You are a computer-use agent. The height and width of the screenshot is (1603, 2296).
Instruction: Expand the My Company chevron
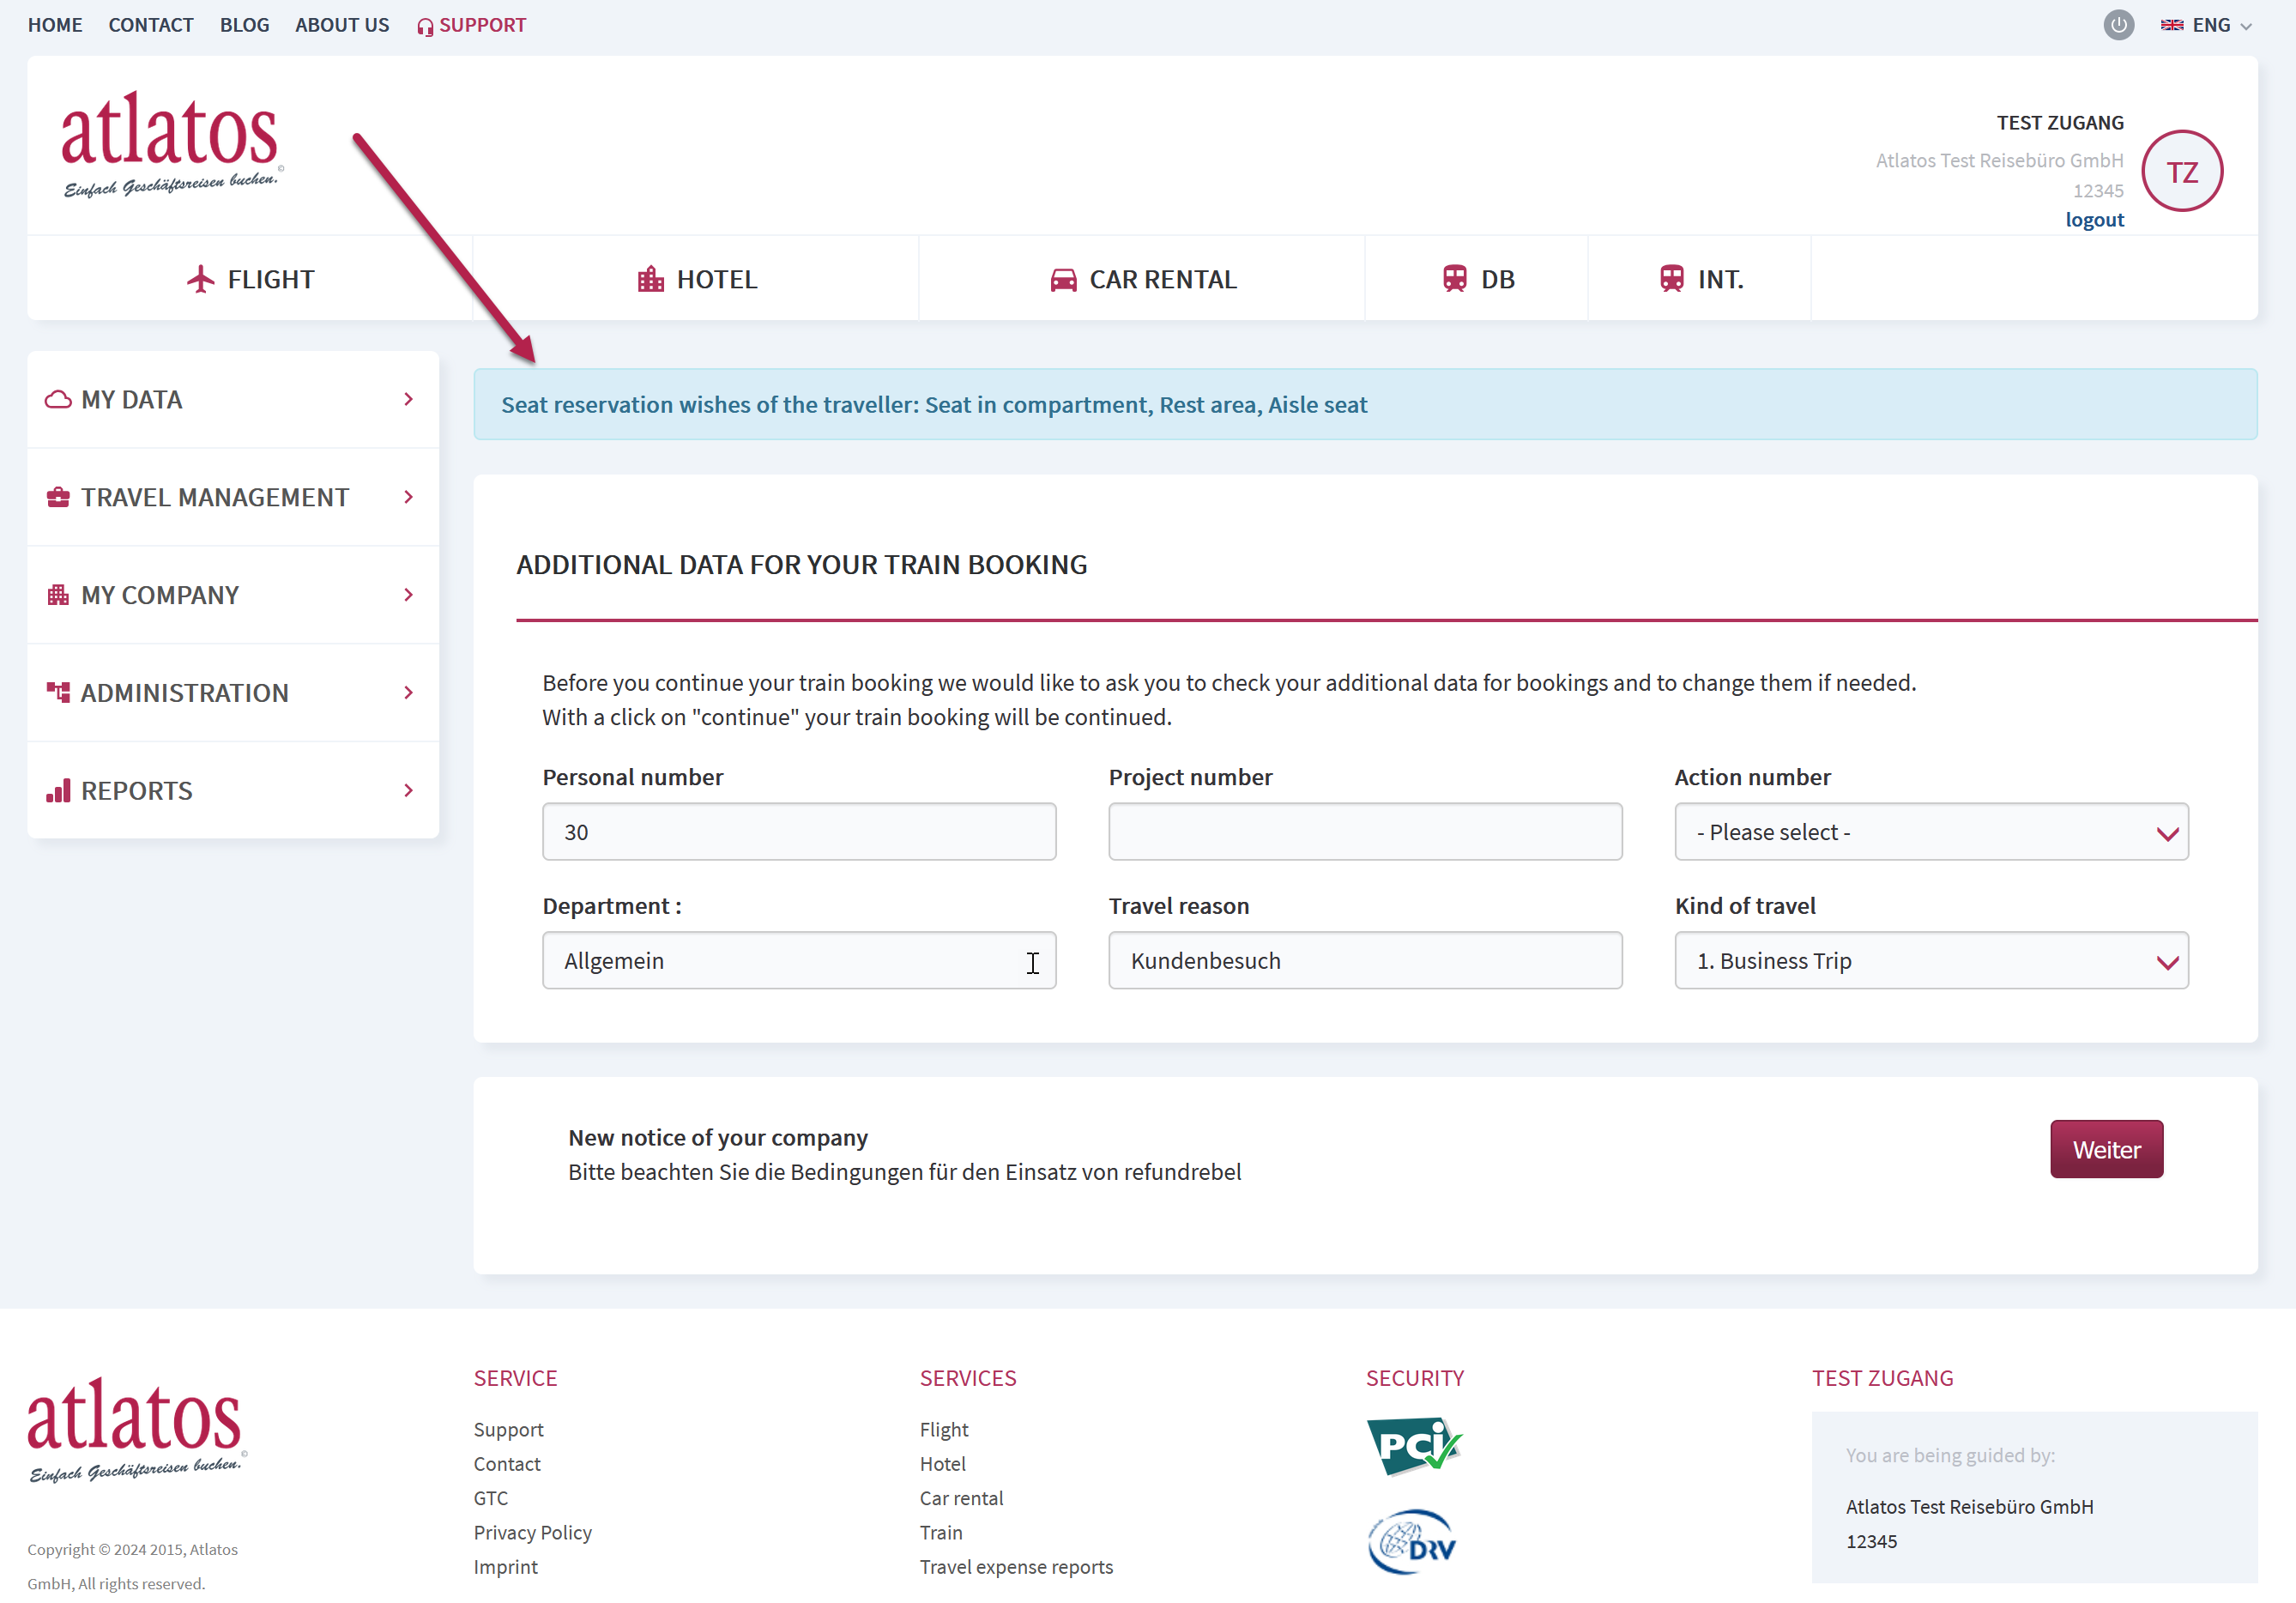click(408, 595)
